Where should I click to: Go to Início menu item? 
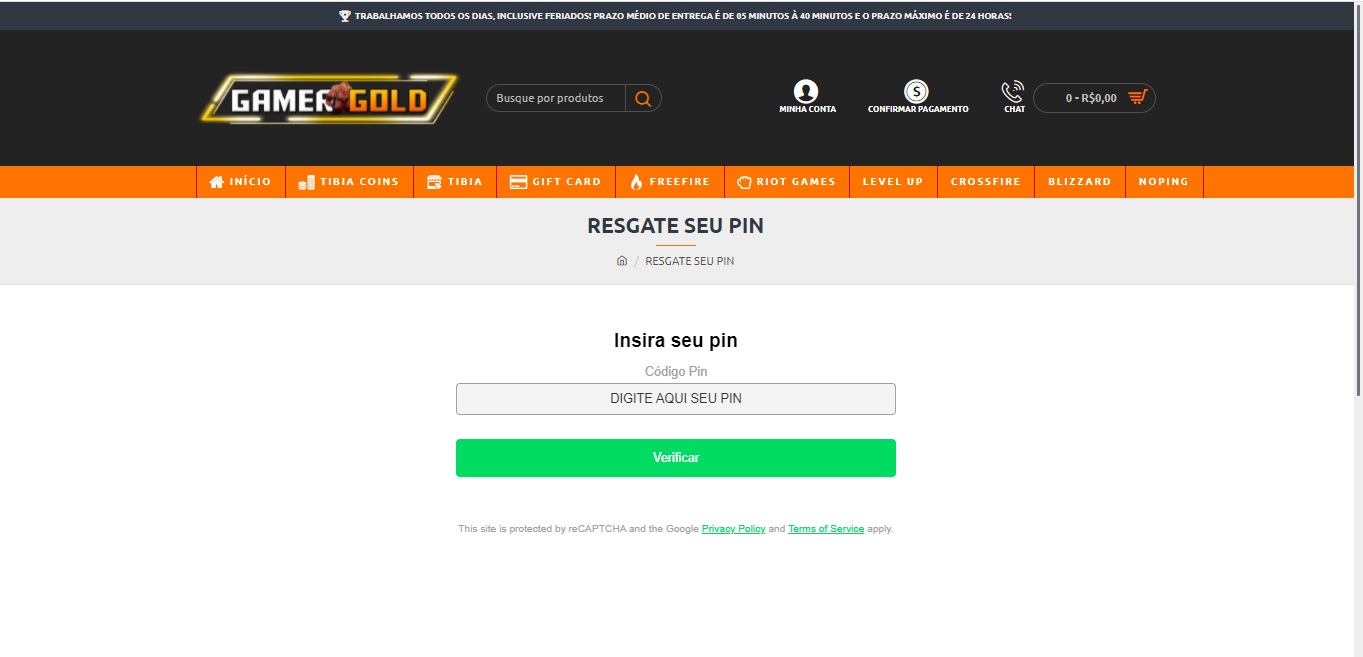click(x=241, y=182)
